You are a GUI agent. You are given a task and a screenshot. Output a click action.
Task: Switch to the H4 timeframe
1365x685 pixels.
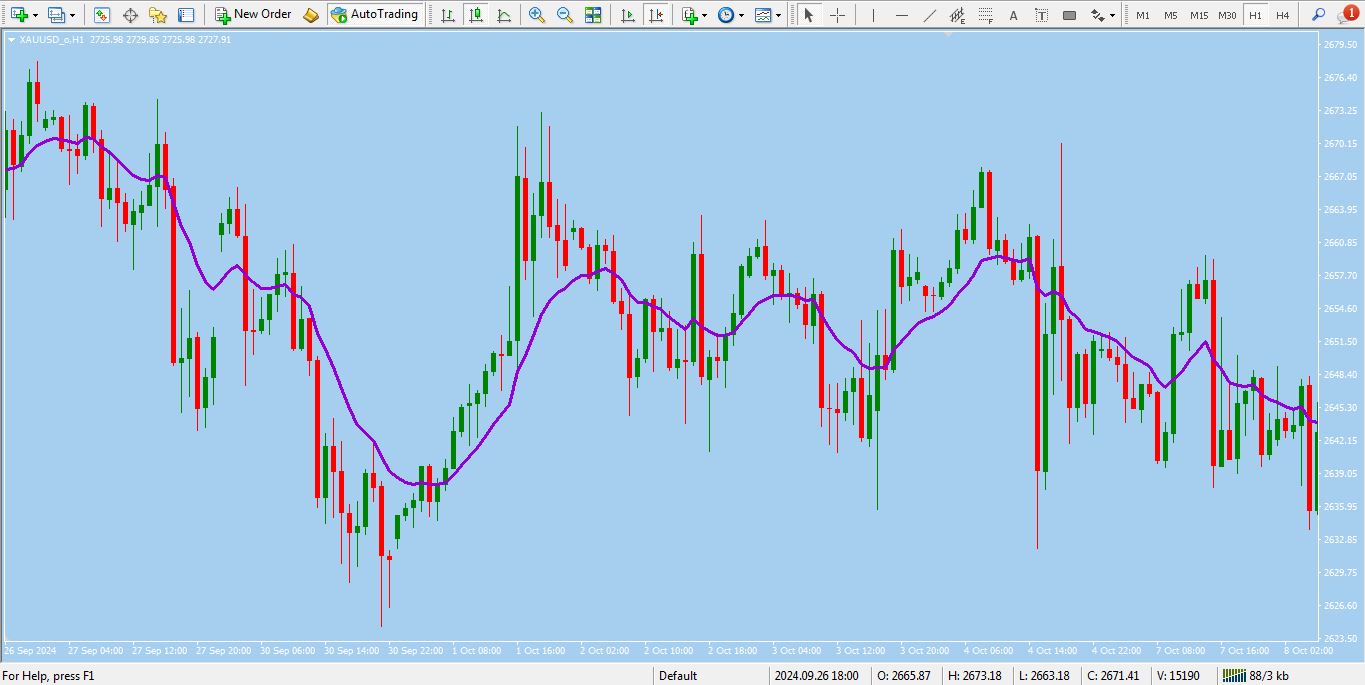point(1282,15)
